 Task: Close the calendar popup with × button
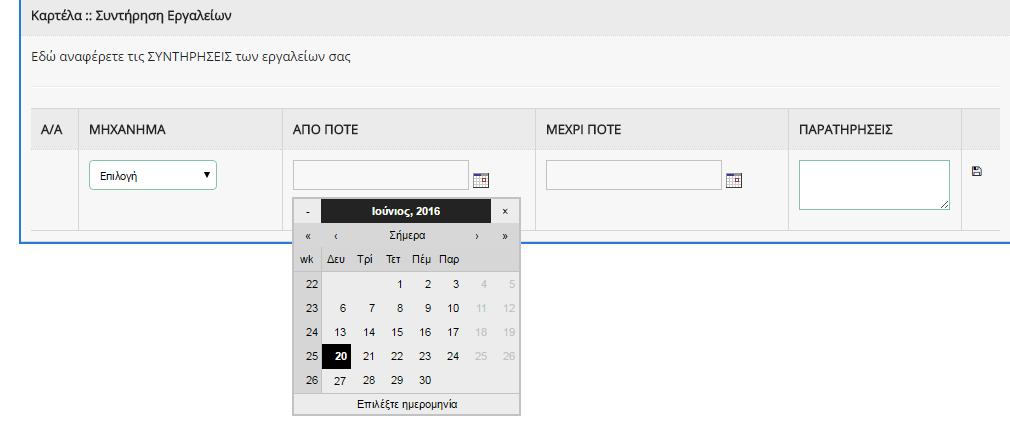coord(505,211)
